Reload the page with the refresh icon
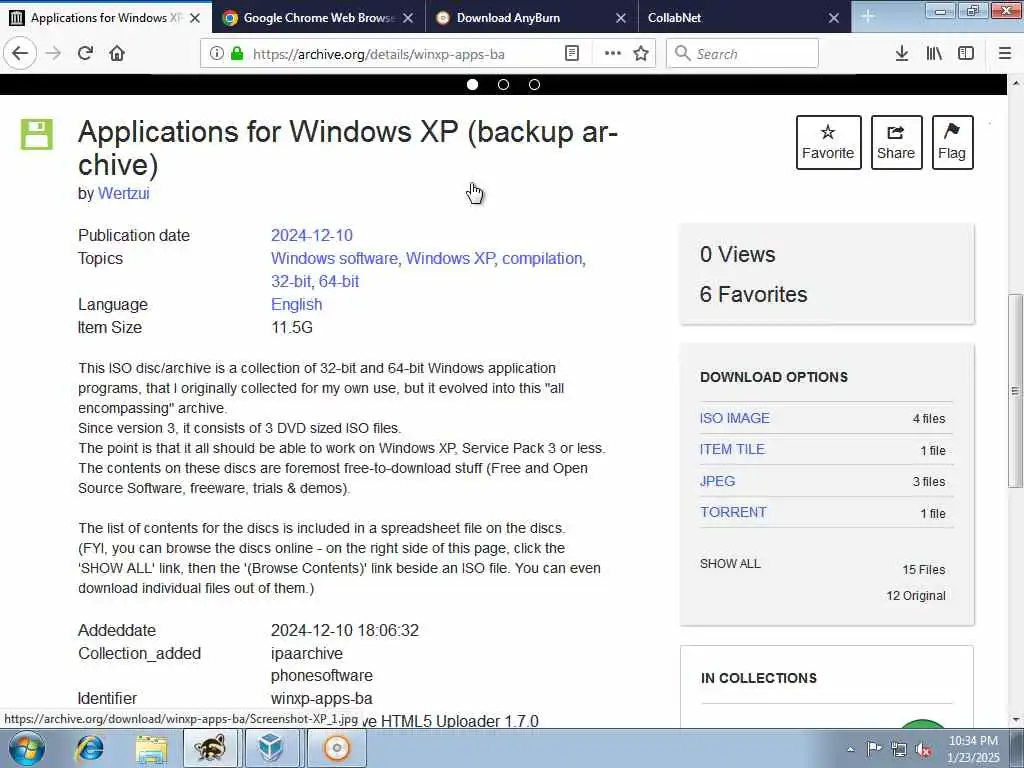1024x768 pixels. (x=86, y=54)
